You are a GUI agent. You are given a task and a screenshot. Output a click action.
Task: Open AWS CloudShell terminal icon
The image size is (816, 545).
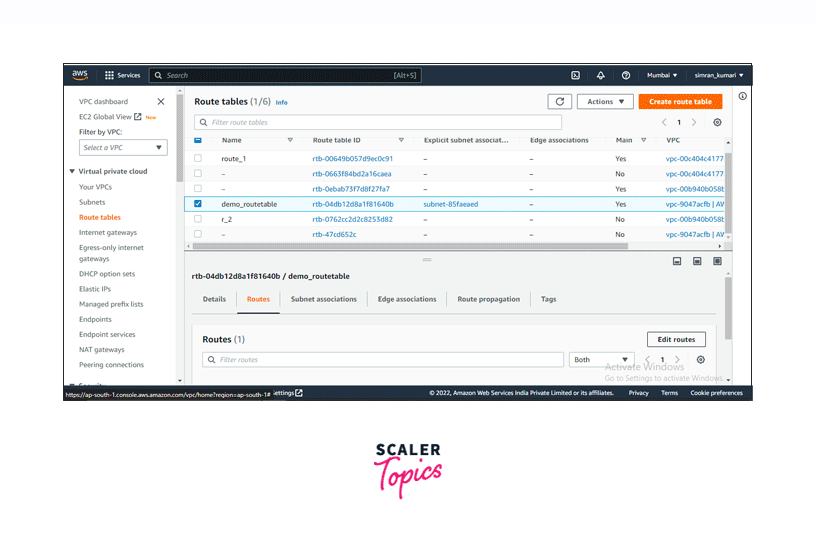point(576,75)
